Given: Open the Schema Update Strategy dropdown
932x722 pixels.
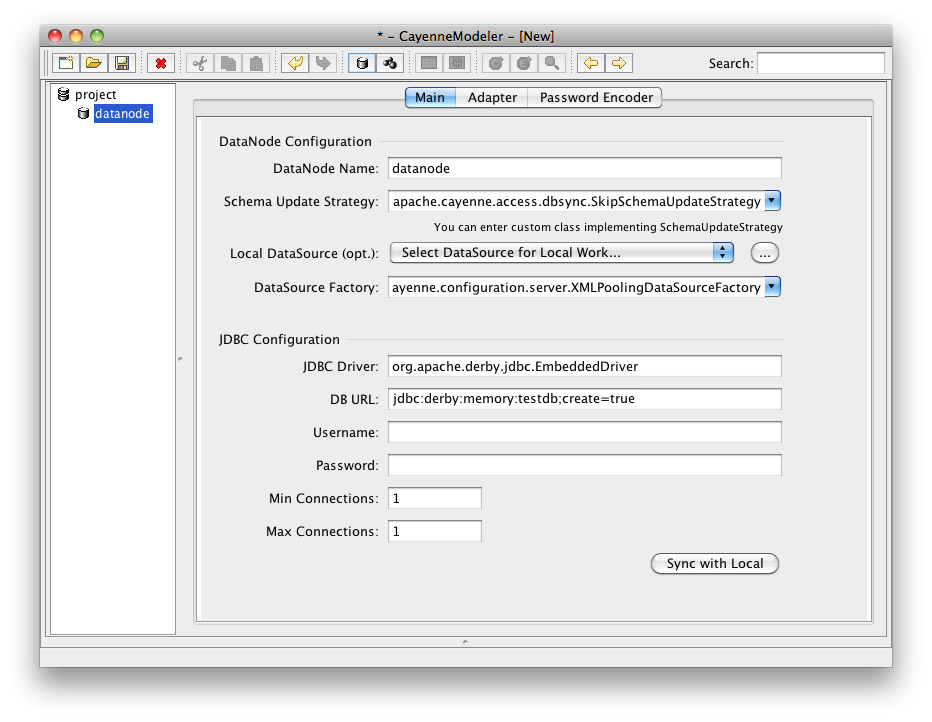Looking at the screenshot, I should coord(772,201).
